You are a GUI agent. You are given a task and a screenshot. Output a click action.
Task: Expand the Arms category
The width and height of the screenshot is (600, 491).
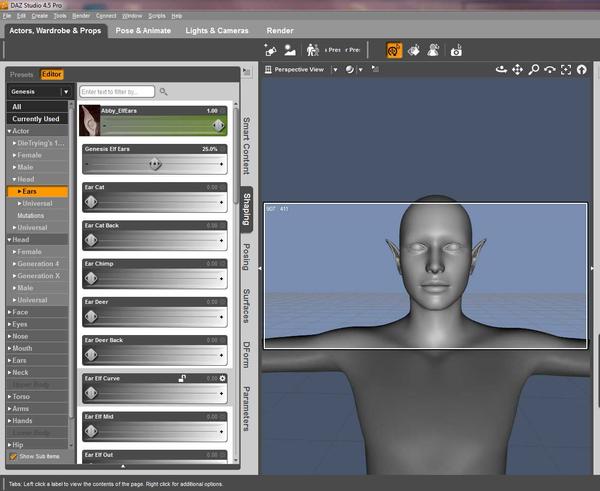(x=10, y=409)
